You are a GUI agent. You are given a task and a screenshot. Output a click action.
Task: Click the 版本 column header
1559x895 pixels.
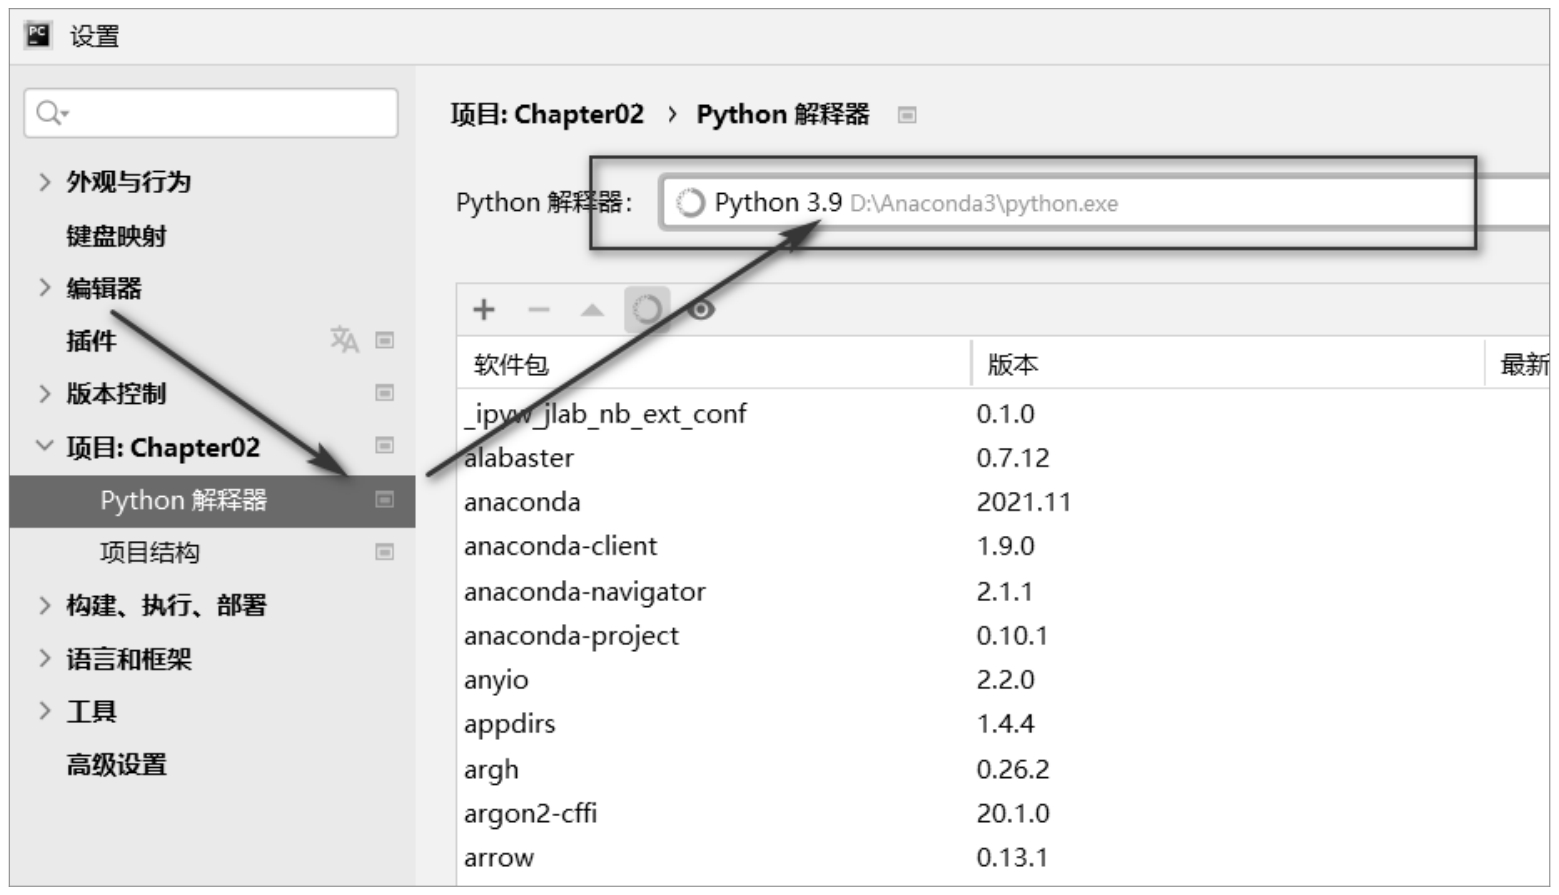pyautogui.click(x=1012, y=364)
